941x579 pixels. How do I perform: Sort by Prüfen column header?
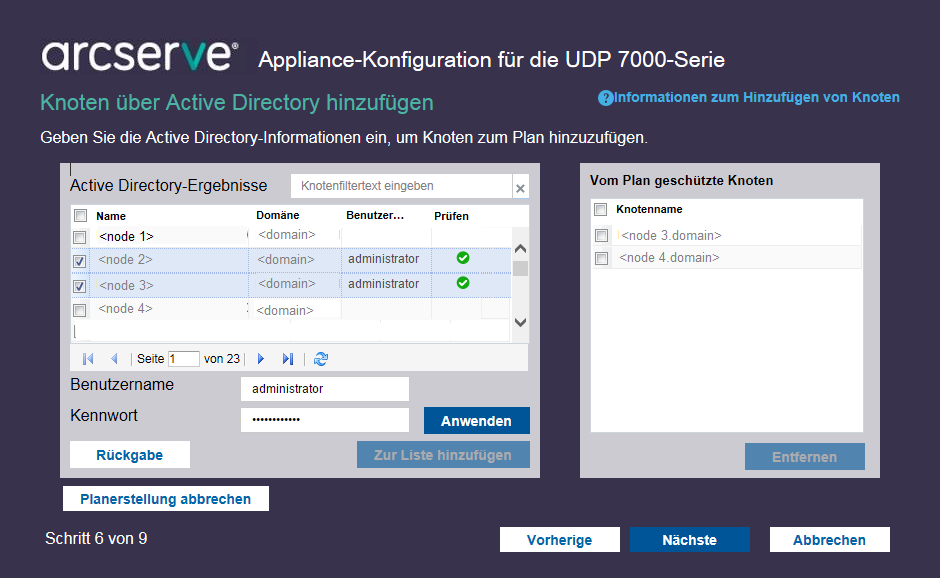pyautogui.click(x=451, y=216)
